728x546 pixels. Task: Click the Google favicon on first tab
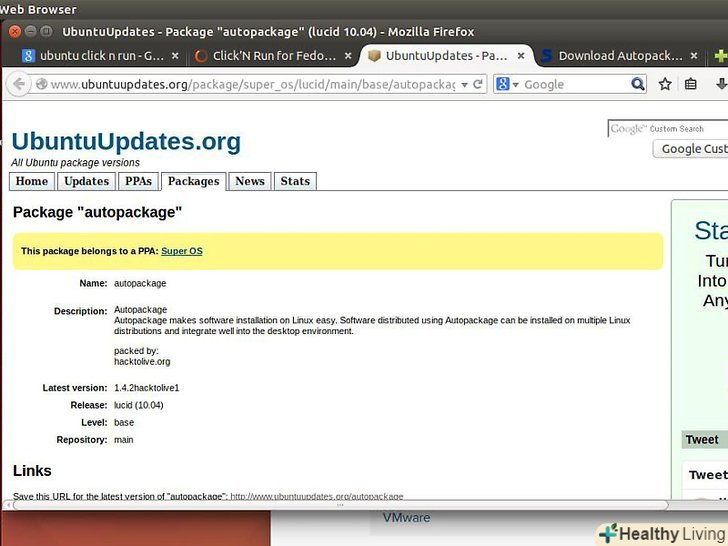[29, 56]
